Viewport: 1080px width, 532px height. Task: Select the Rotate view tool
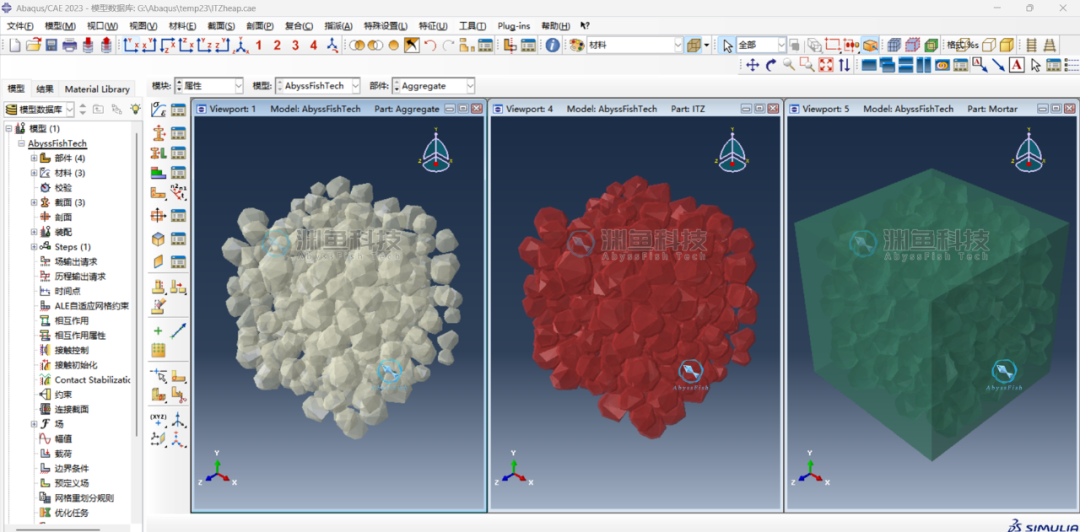(771, 65)
